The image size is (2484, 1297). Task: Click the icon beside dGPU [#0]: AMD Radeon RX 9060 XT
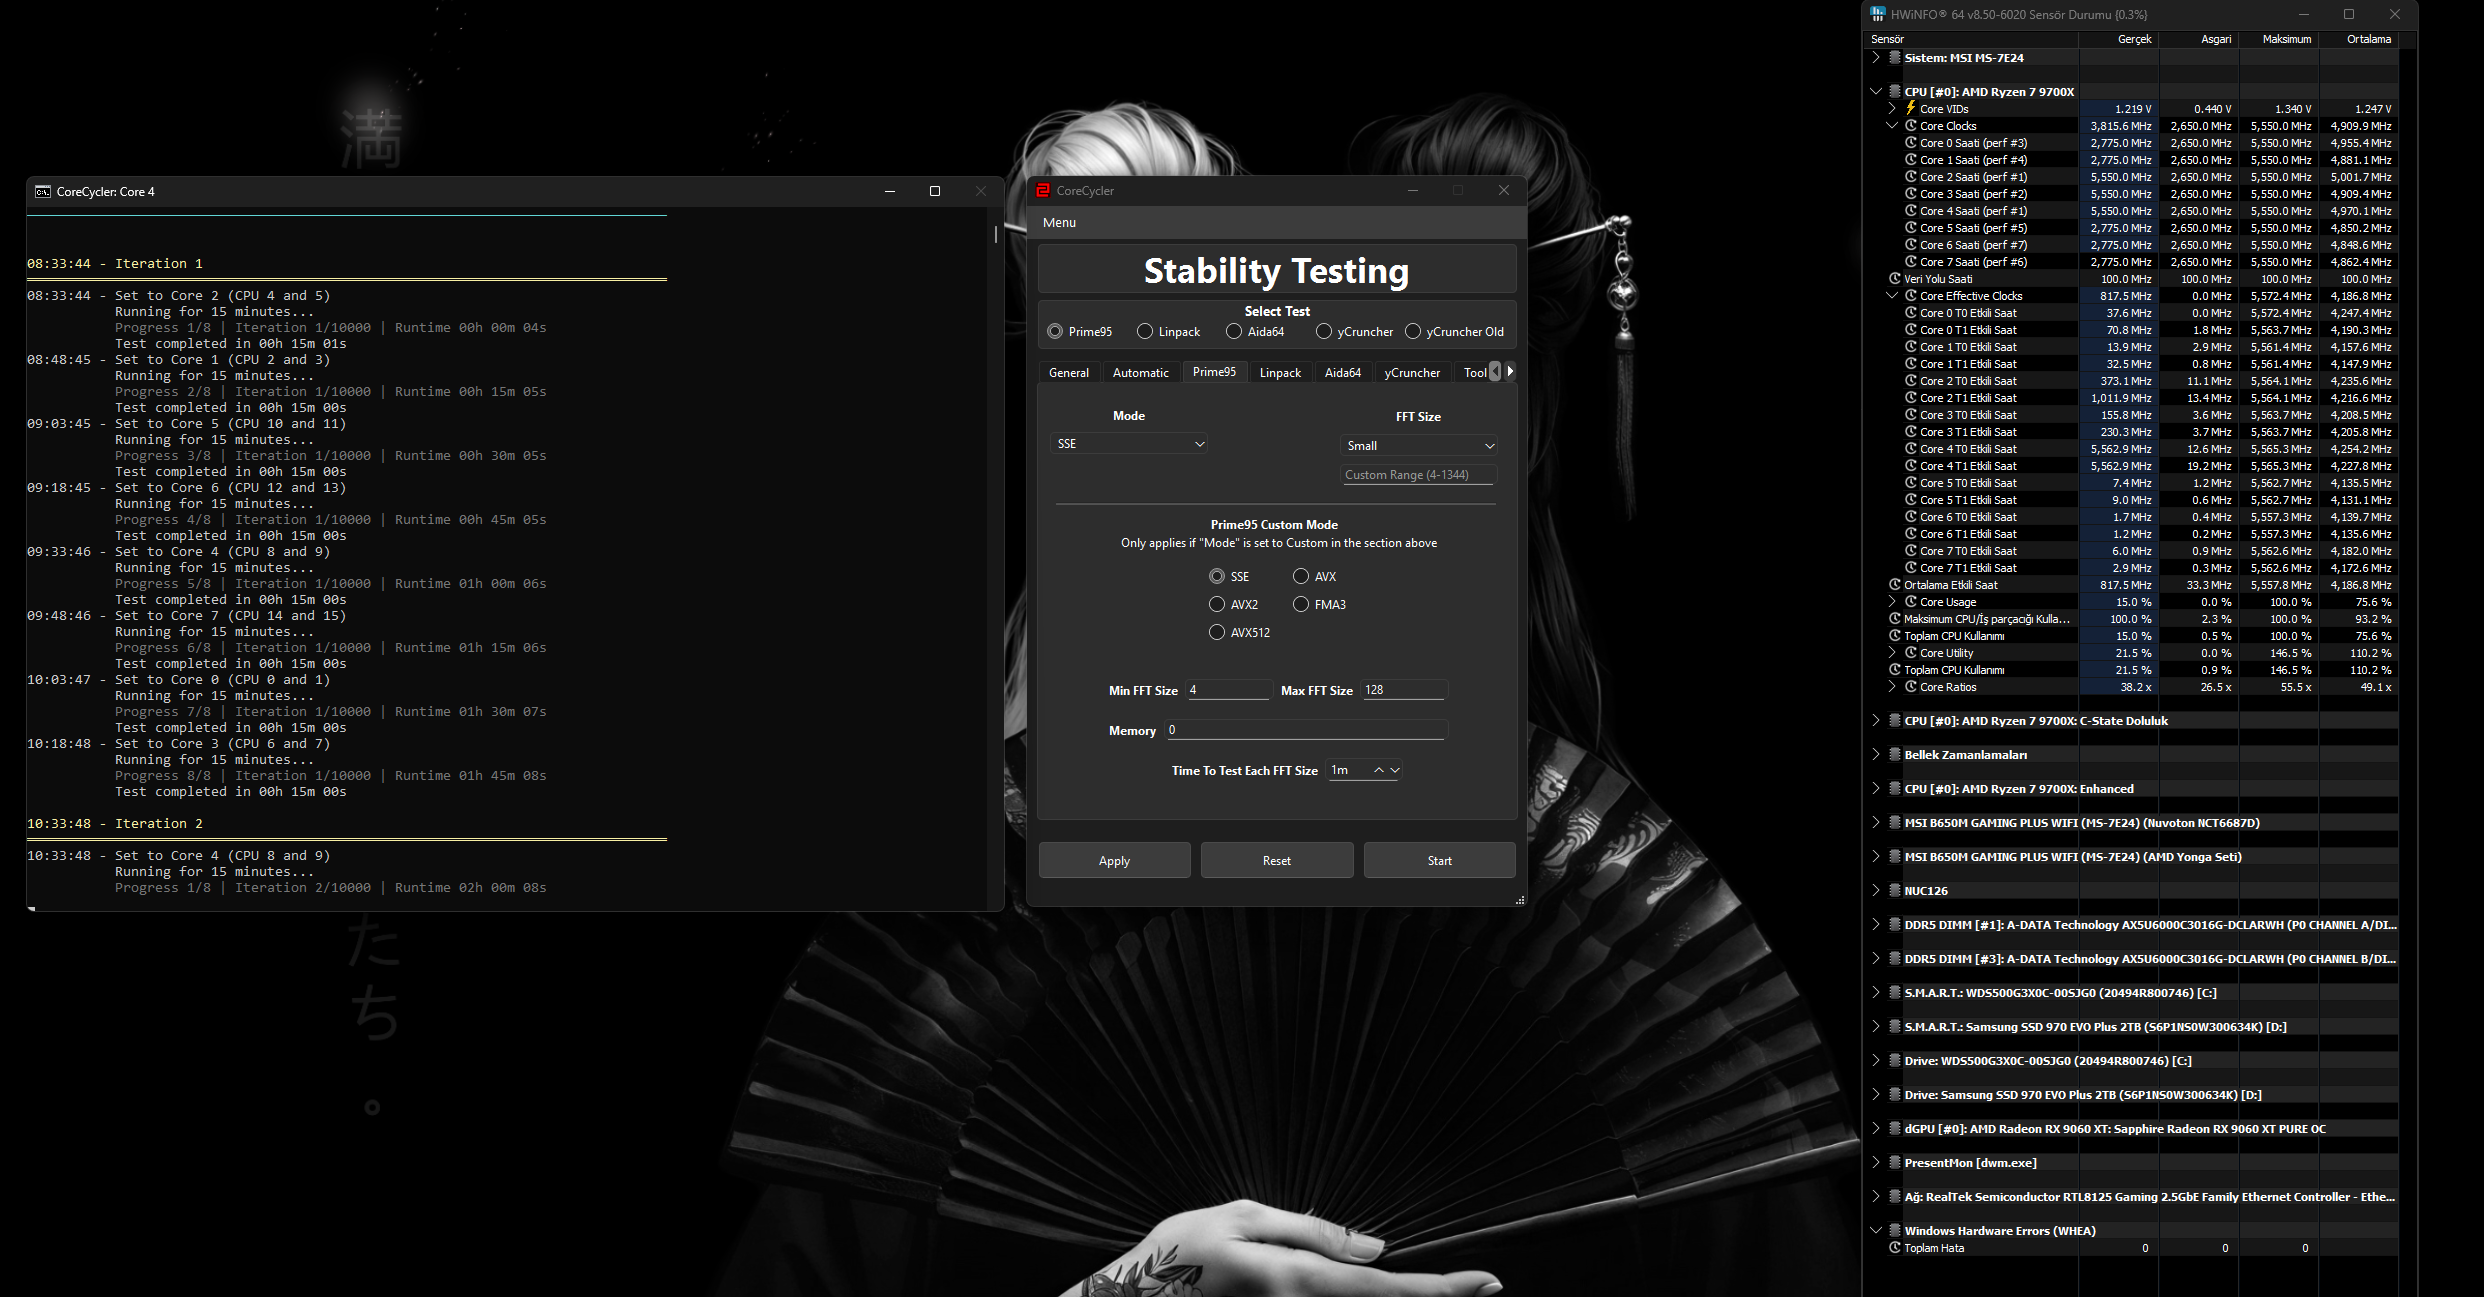[1894, 1128]
